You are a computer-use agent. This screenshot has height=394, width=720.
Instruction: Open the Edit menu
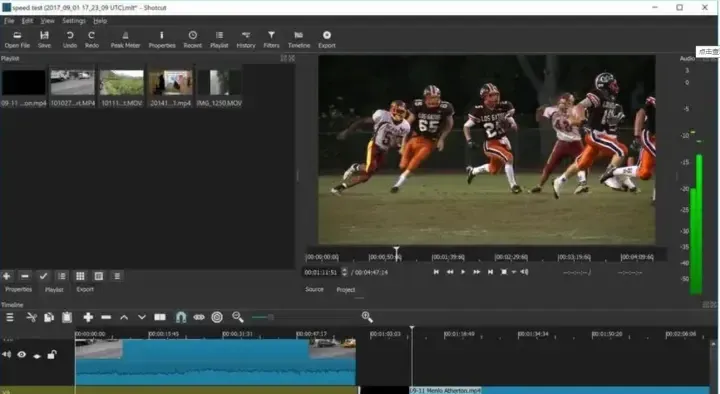[x=28, y=21]
